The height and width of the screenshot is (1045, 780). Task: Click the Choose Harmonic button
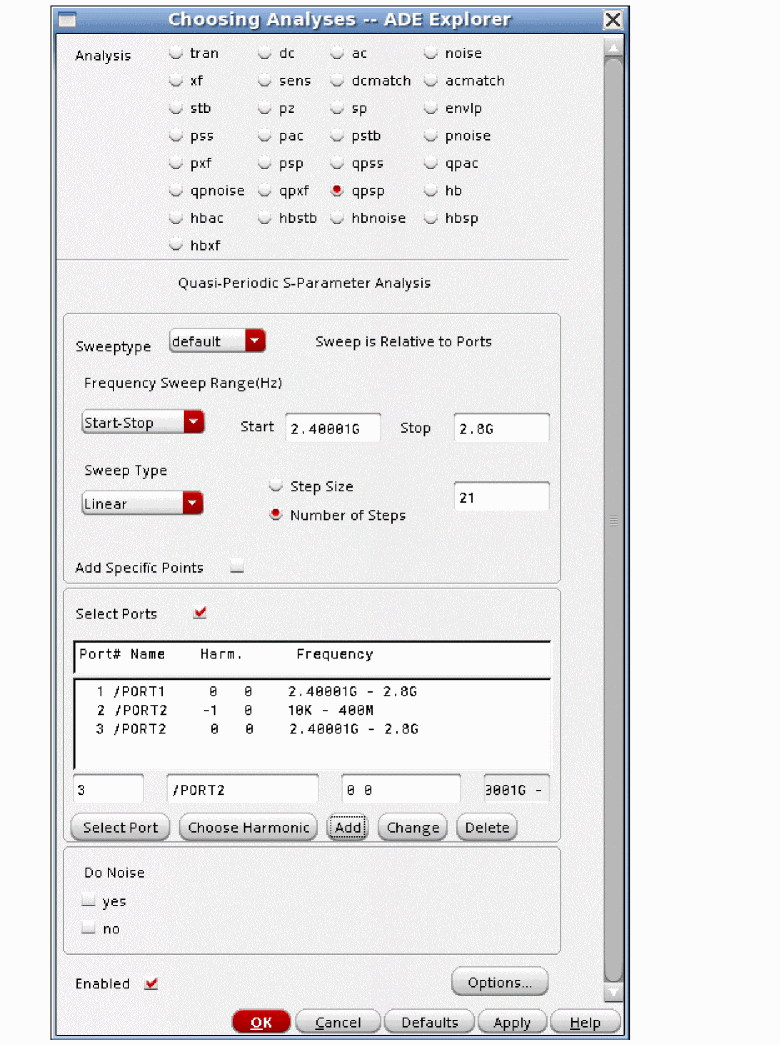[248, 828]
